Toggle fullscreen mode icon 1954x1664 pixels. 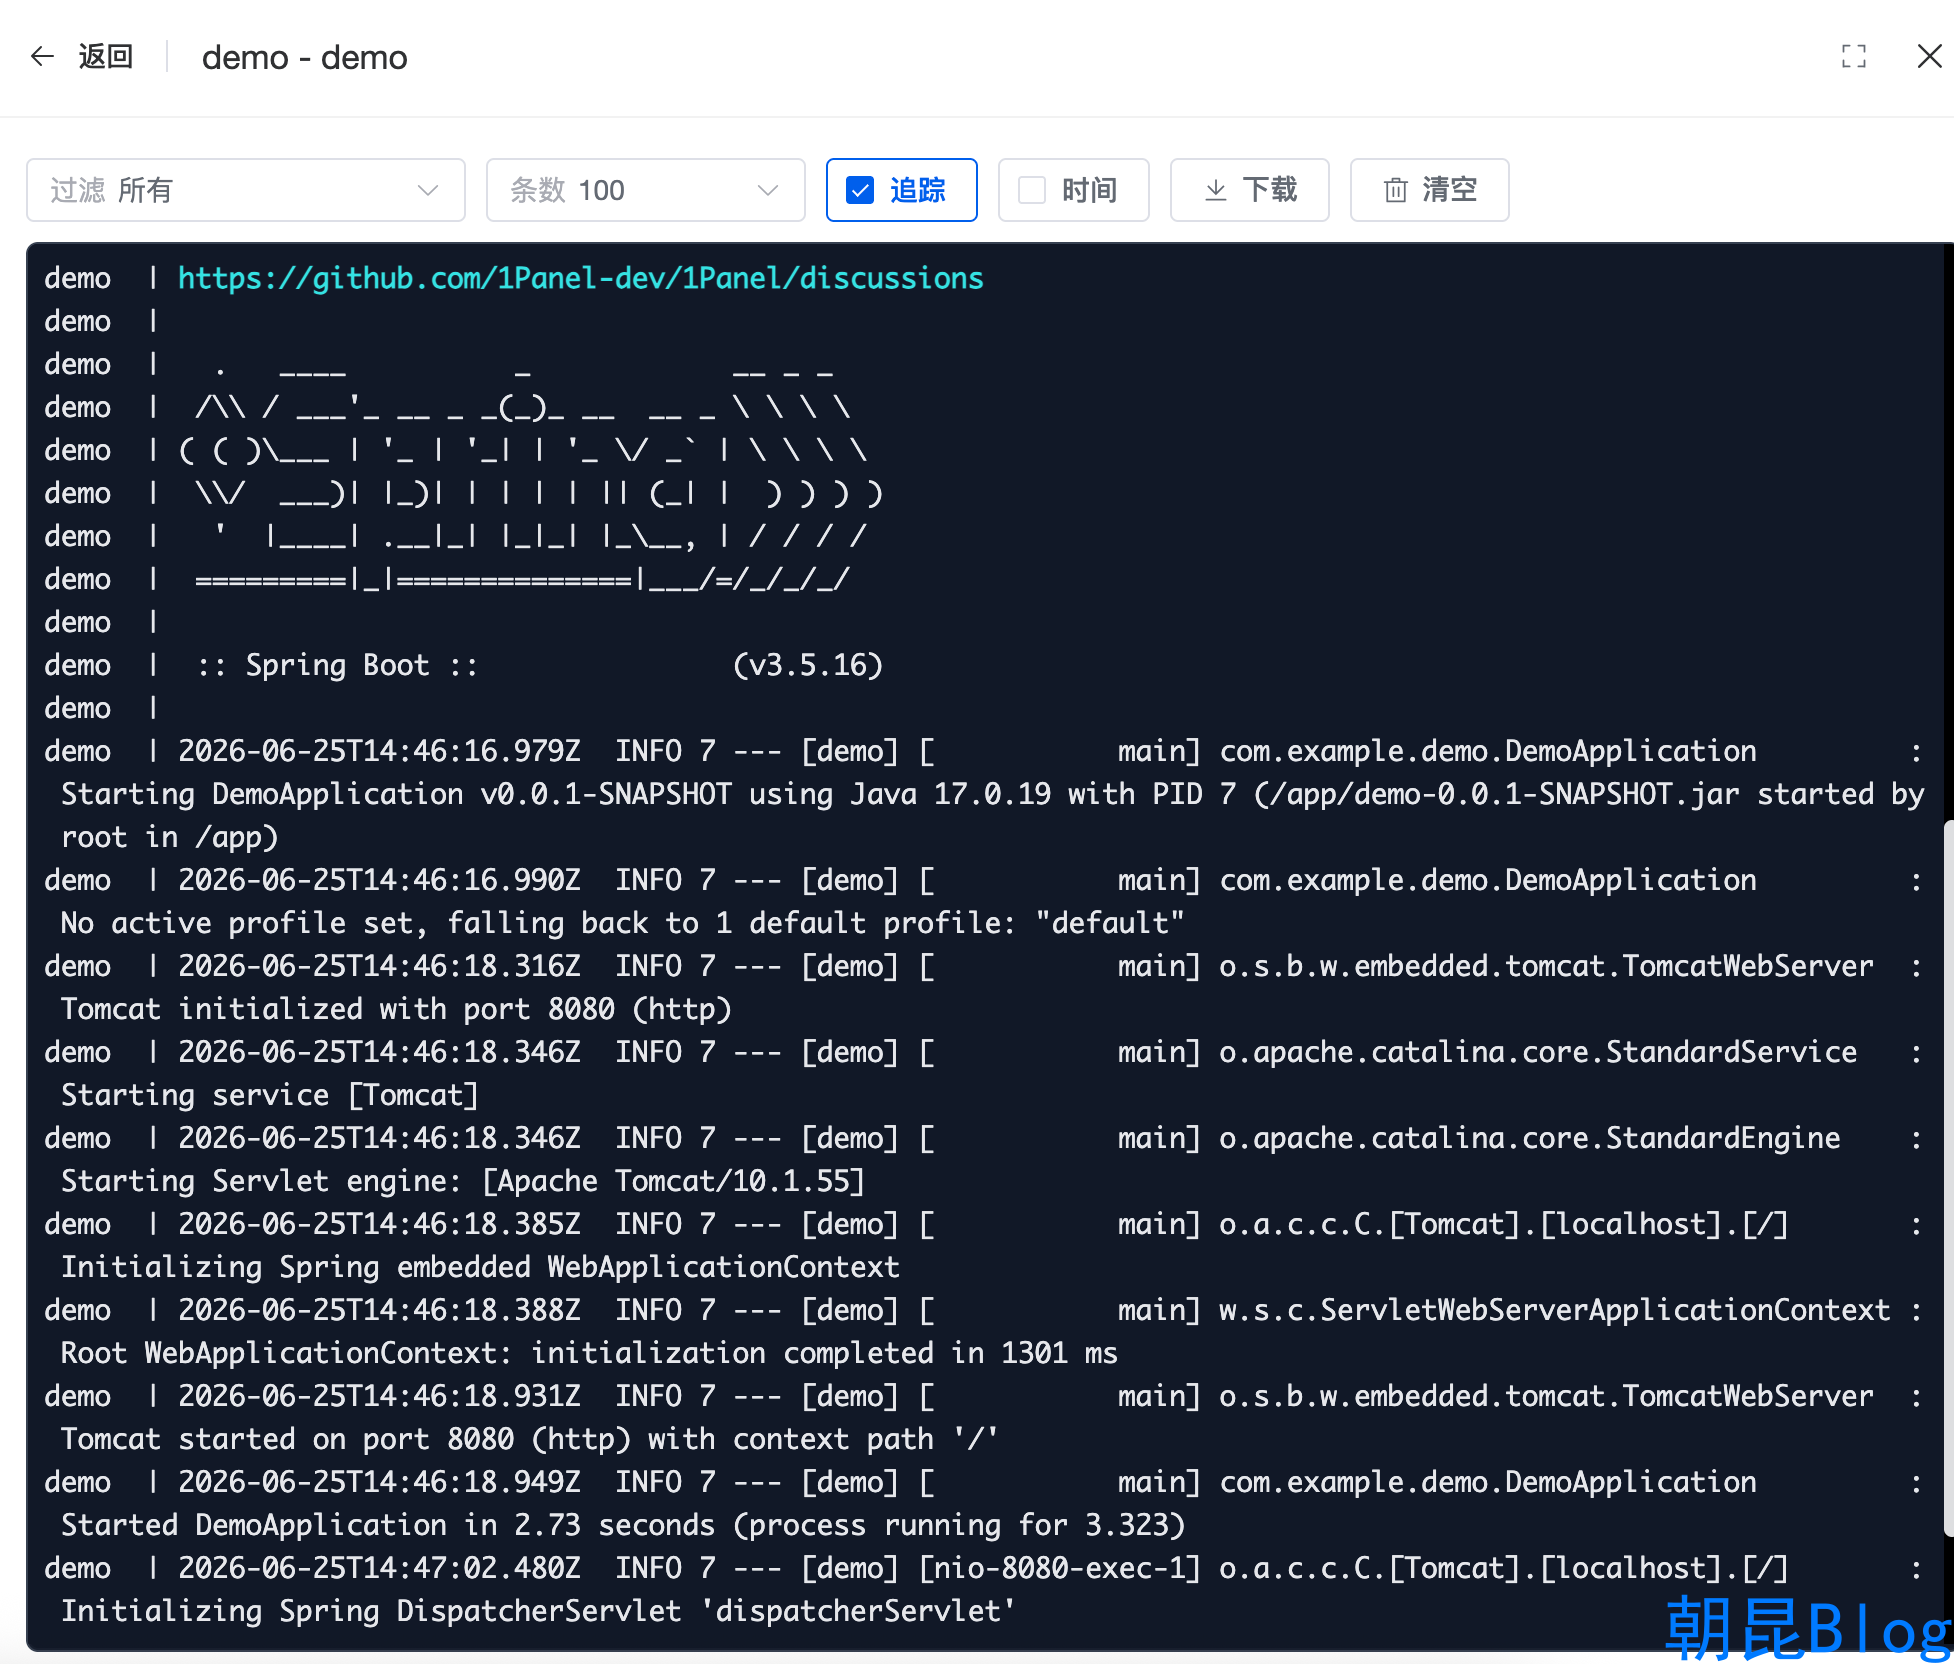pyautogui.click(x=1854, y=56)
